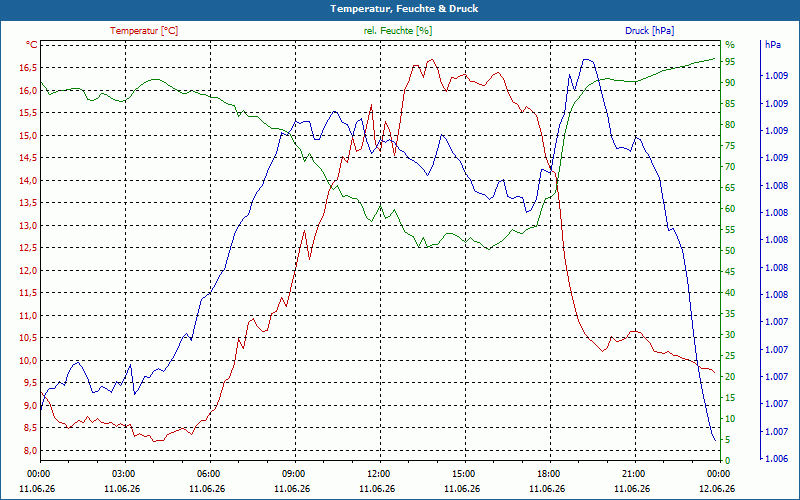Click the '13,5' temperature tick label
The image size is (800, 500).
28,203
